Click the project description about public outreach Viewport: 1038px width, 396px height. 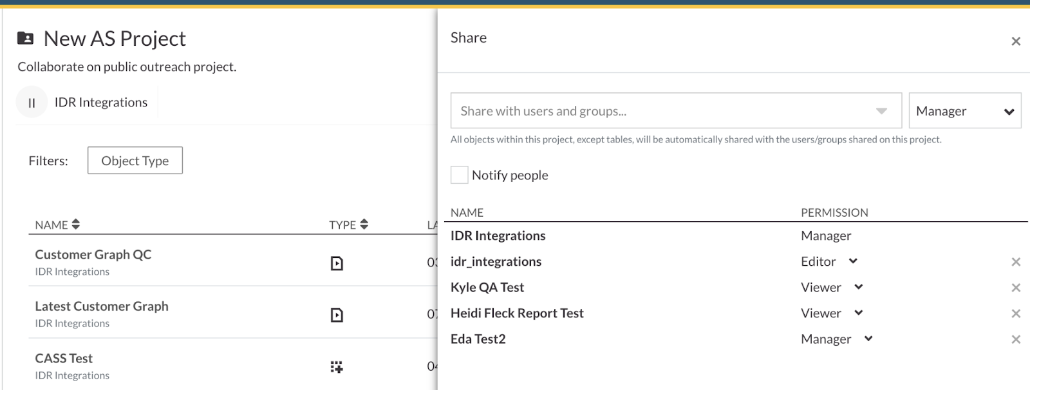click(127, 67)
